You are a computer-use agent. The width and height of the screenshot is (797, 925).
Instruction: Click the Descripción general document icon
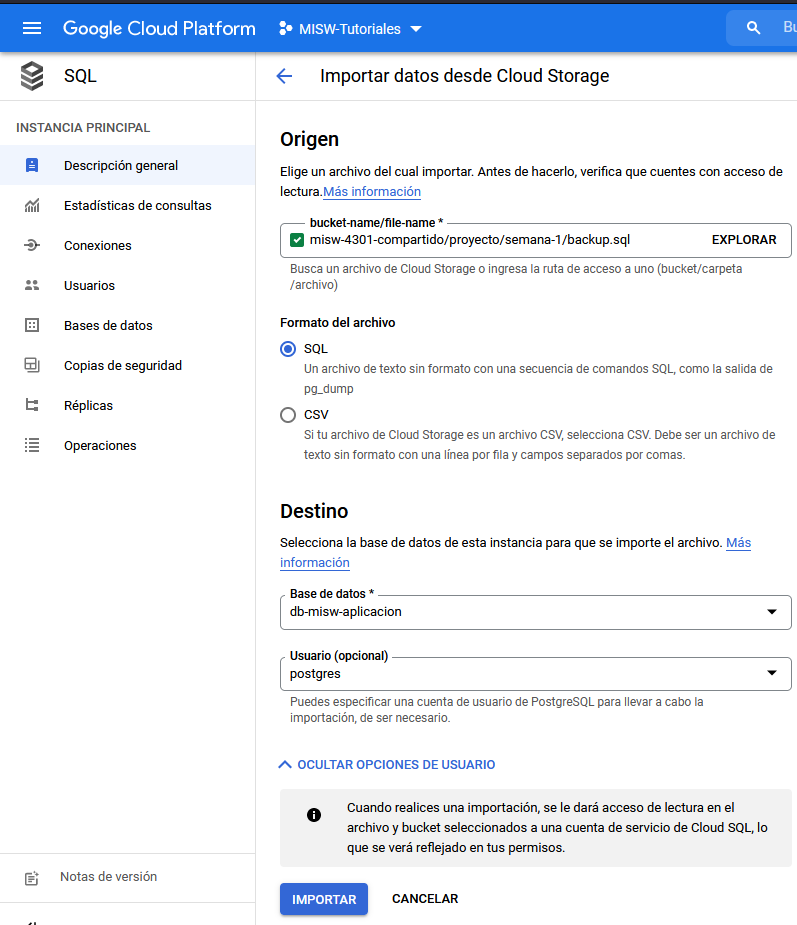32,165
